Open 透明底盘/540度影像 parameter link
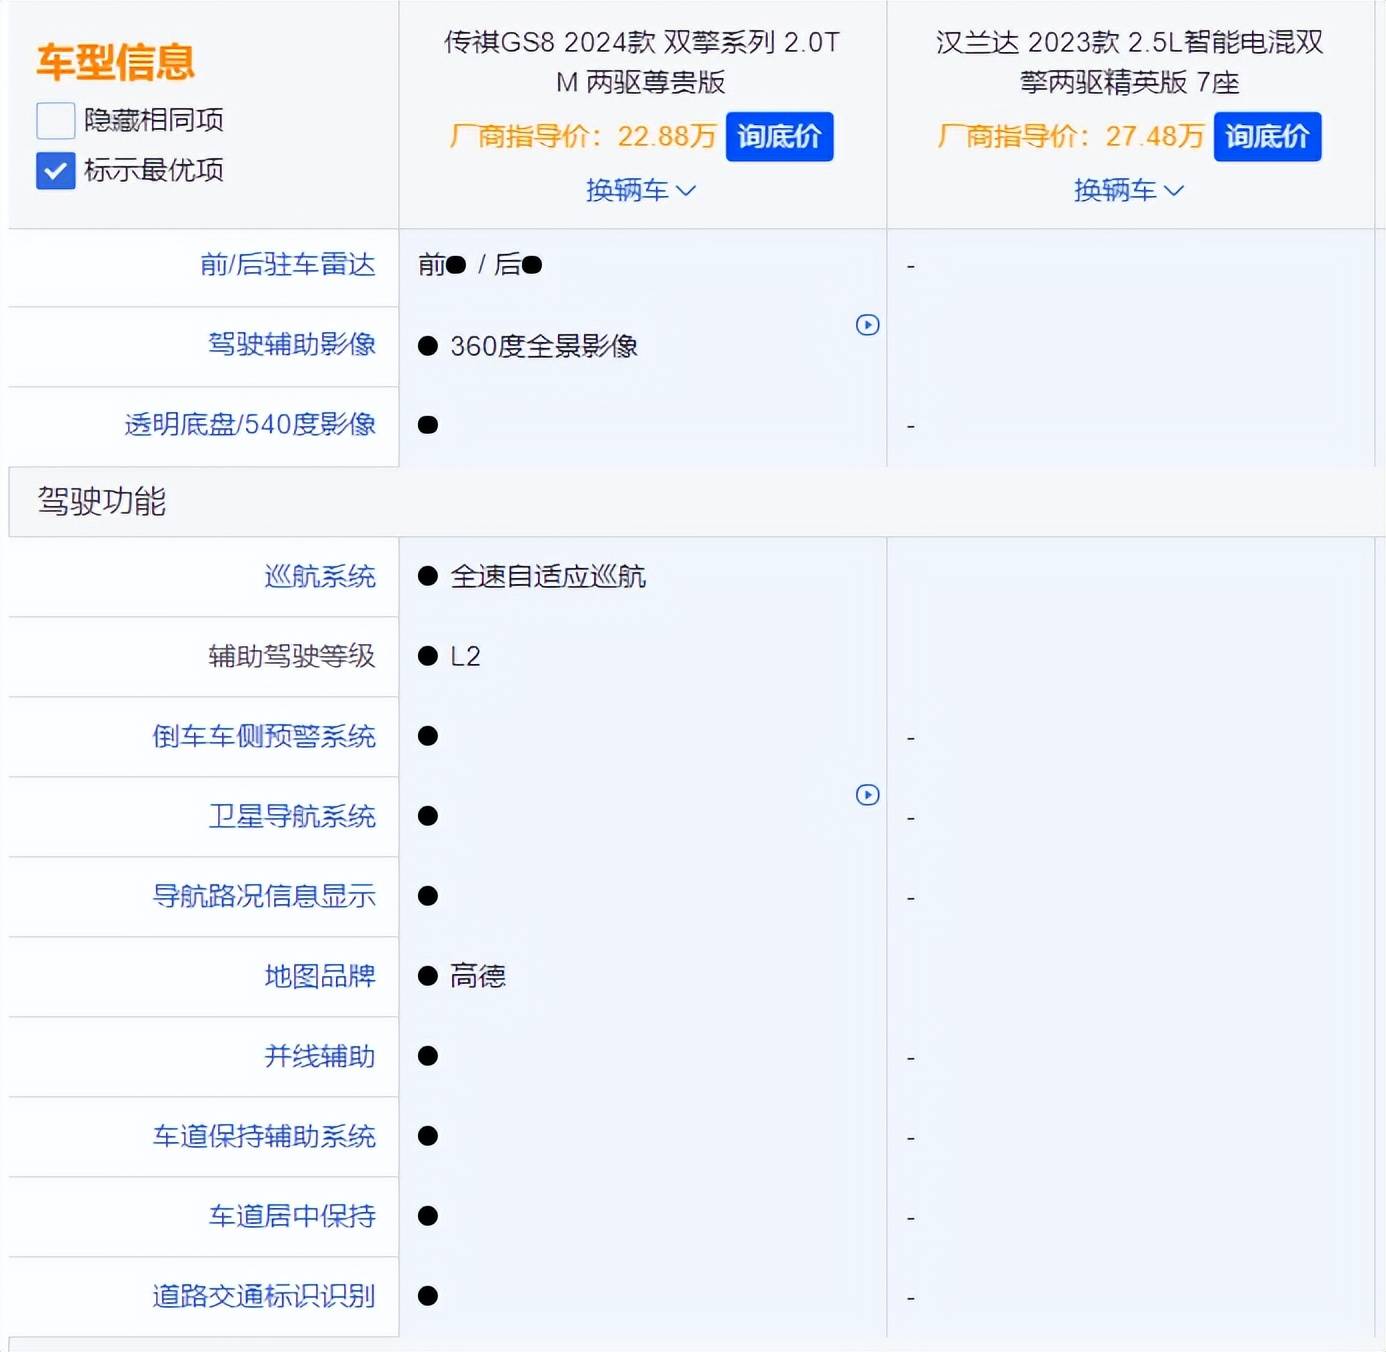 point(250,424)
